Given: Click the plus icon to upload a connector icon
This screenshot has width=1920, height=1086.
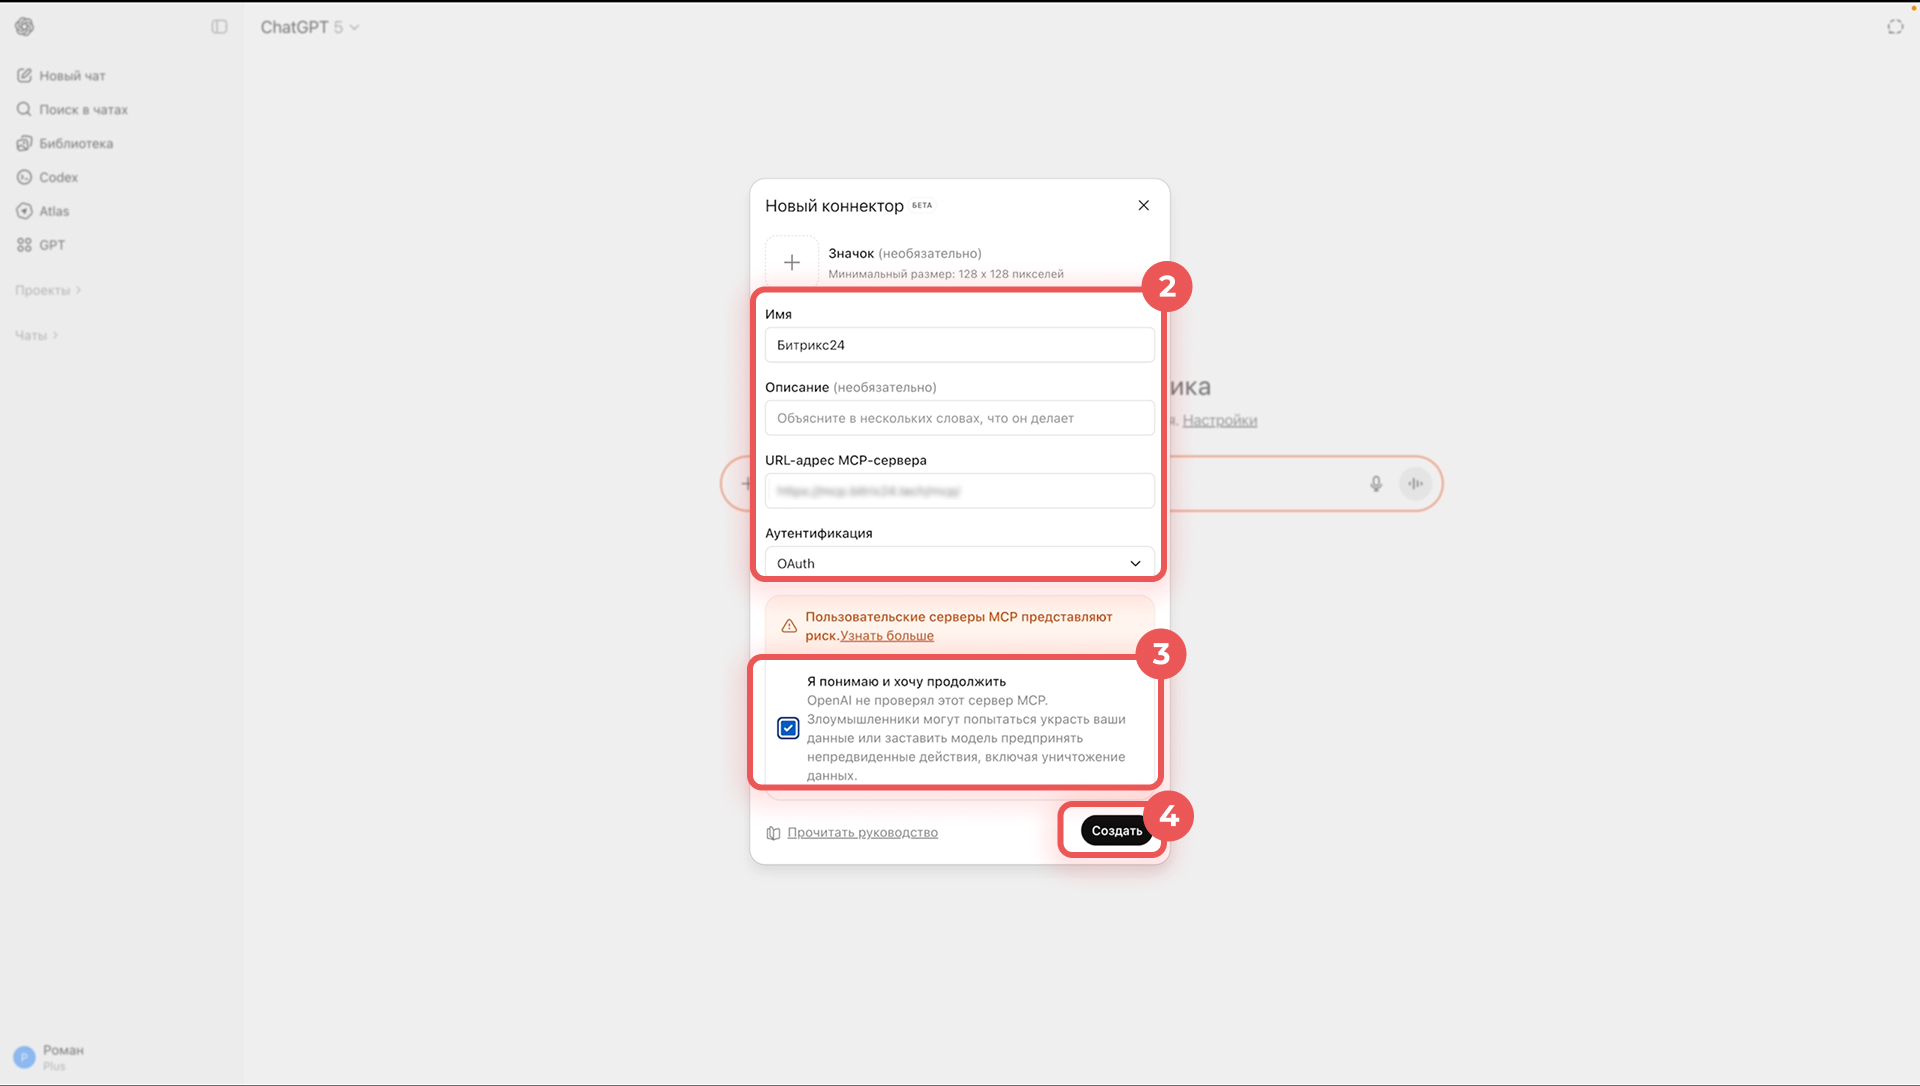Looking at the screenshot, I should coord(791,263).
